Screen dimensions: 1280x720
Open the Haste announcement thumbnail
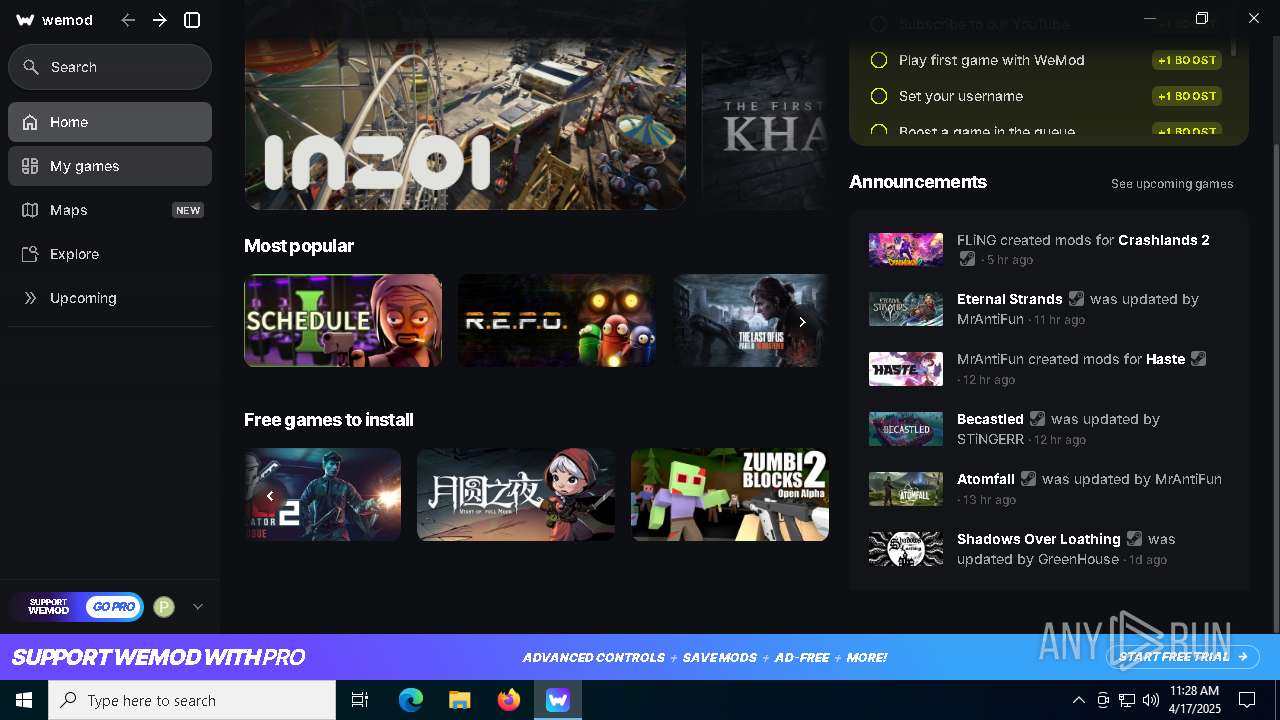pyautogui.click(x=906, y=369)
